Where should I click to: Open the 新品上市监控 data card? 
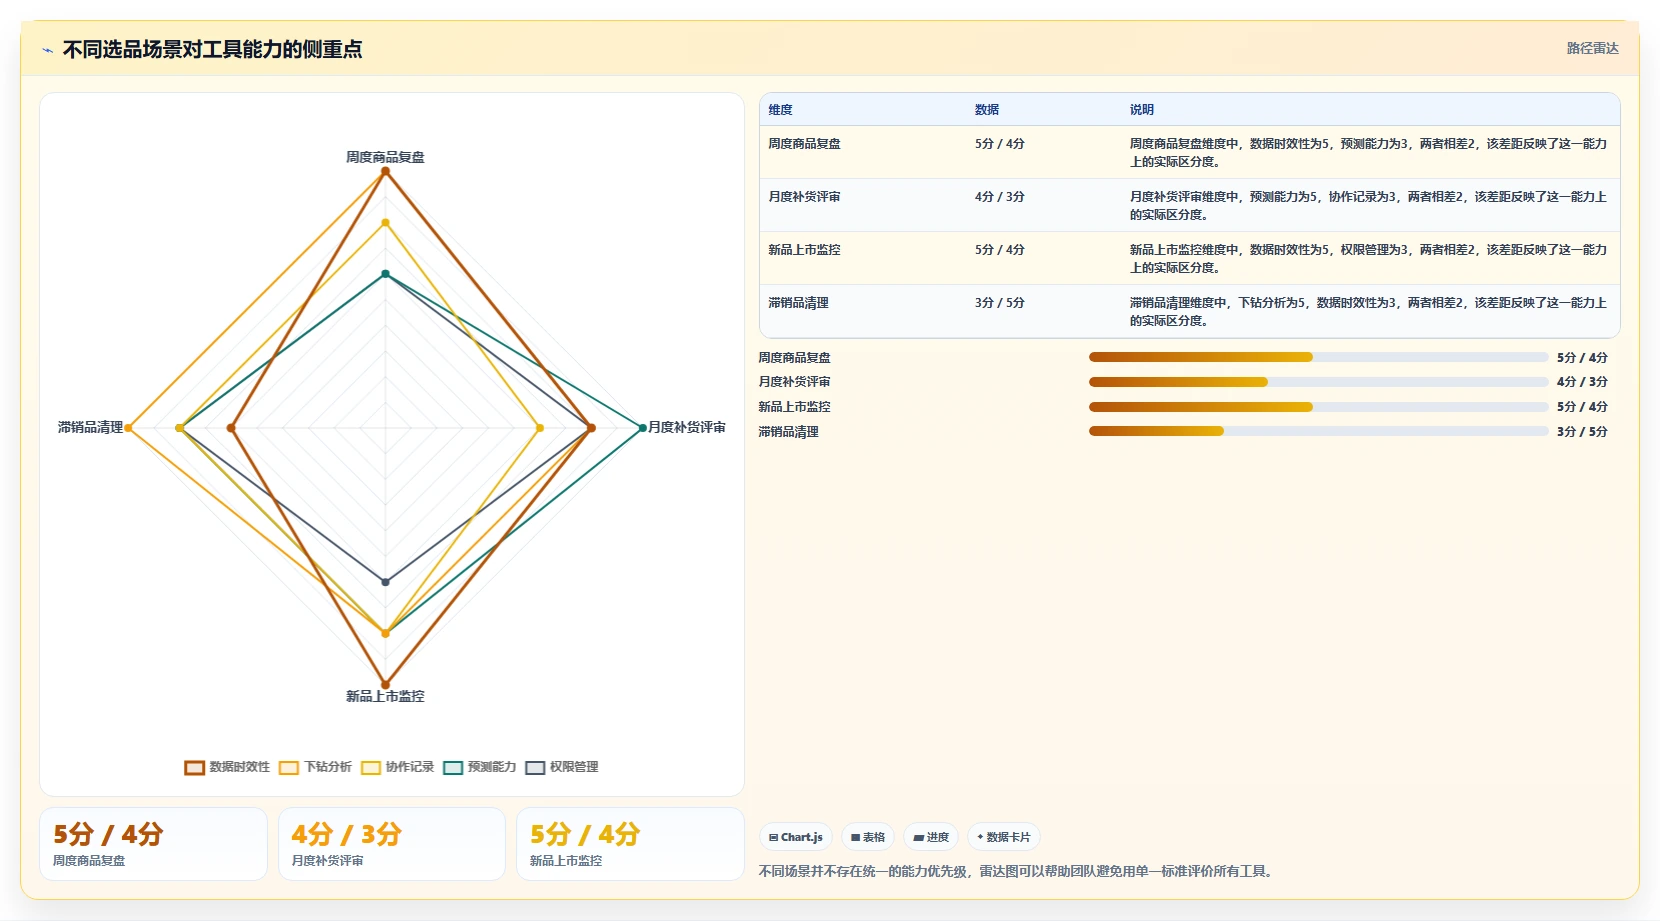pos(630,844)
